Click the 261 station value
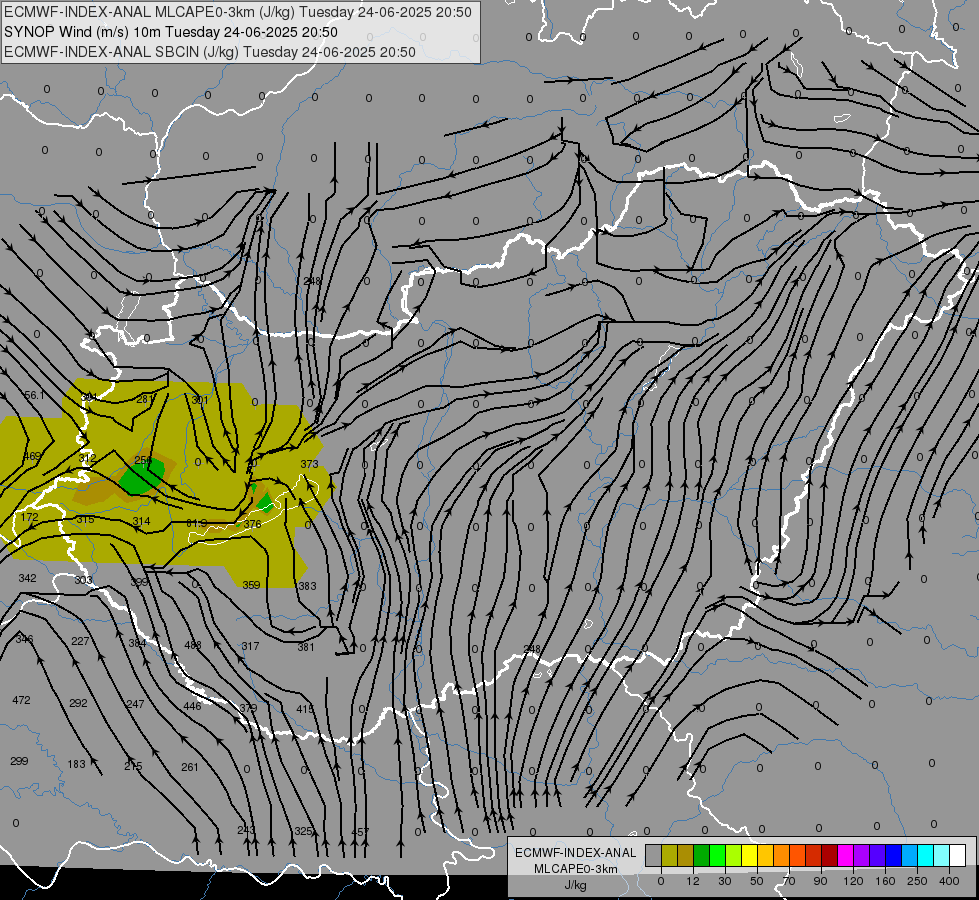979x900 pixels. (x=190, y=767)
